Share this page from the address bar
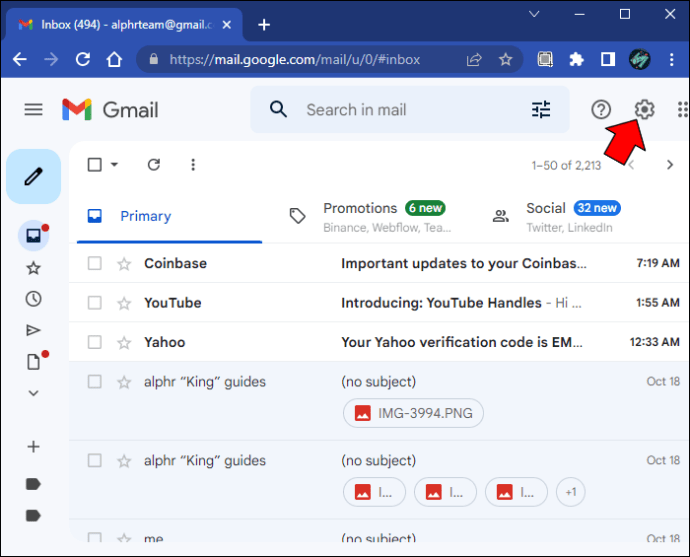The image size is (690, 557). (x=474, y=59)
